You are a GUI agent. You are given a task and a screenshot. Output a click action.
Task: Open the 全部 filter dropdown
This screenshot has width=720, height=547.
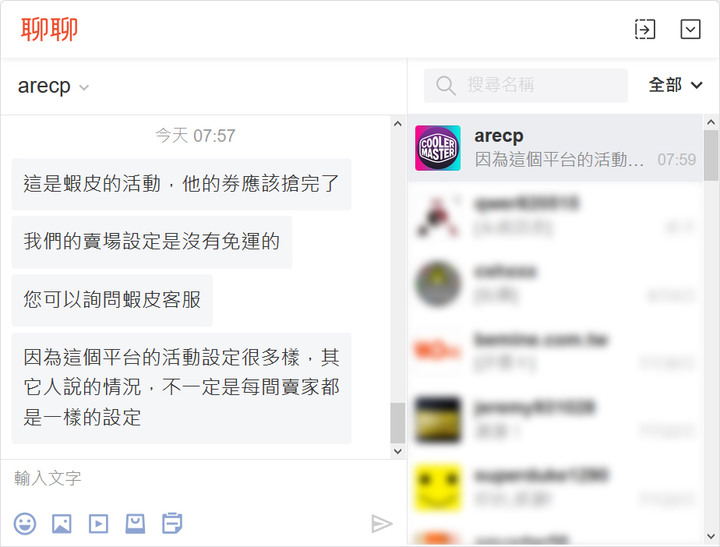point(675,85)
